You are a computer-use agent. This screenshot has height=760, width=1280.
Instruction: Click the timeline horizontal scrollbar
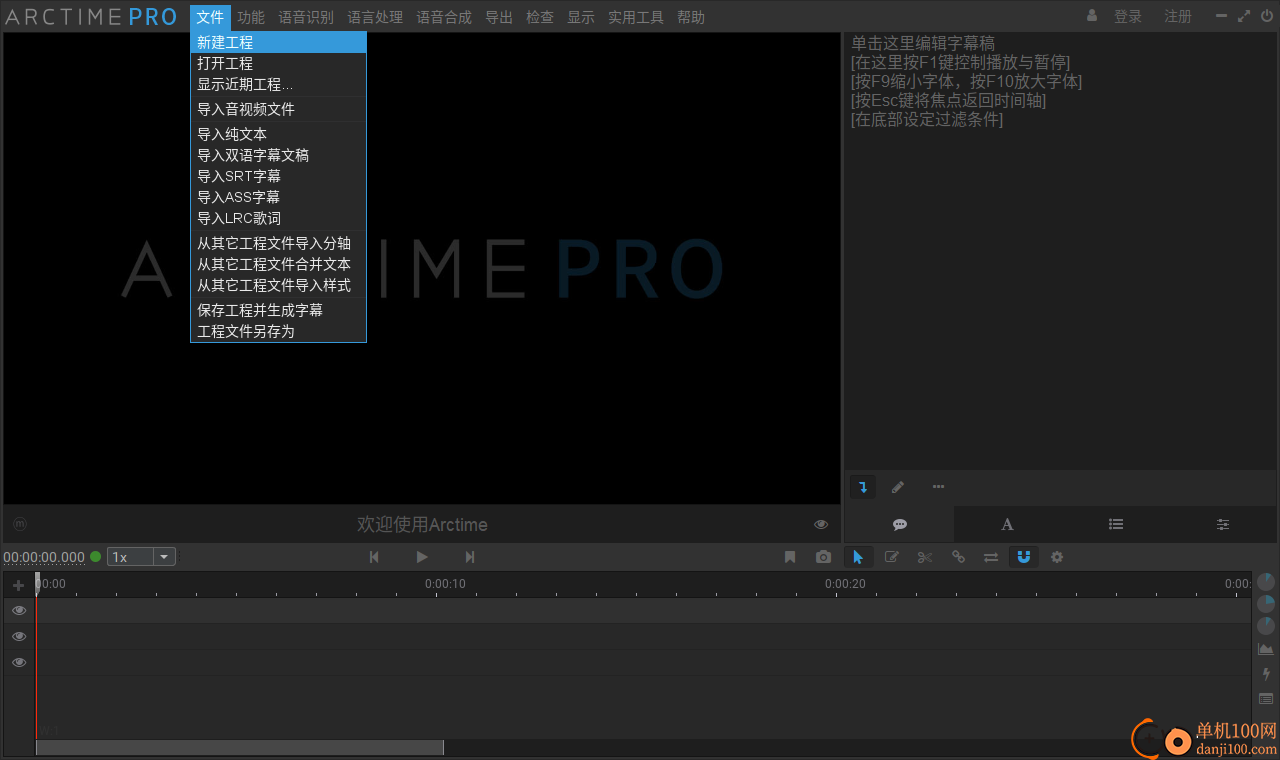(x=240, y=747)
